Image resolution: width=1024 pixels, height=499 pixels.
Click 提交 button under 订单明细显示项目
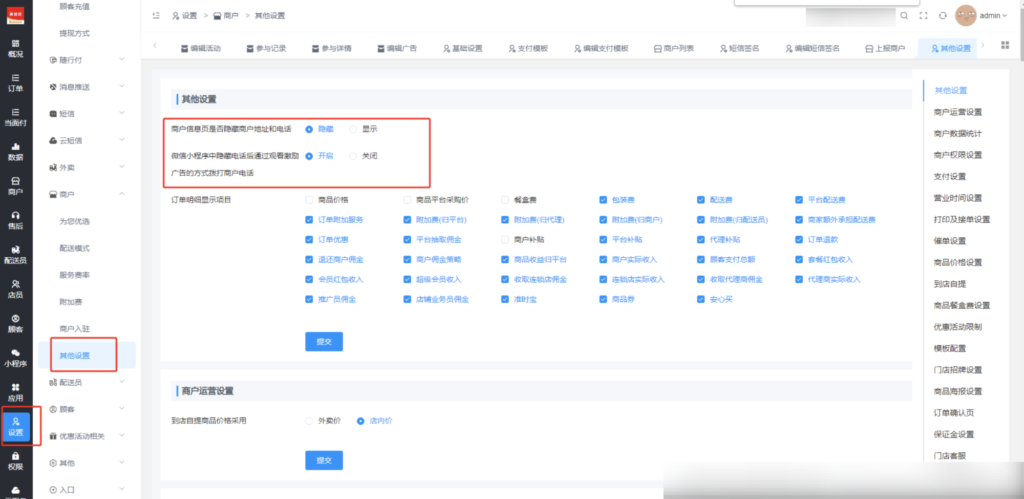(323, 341)
